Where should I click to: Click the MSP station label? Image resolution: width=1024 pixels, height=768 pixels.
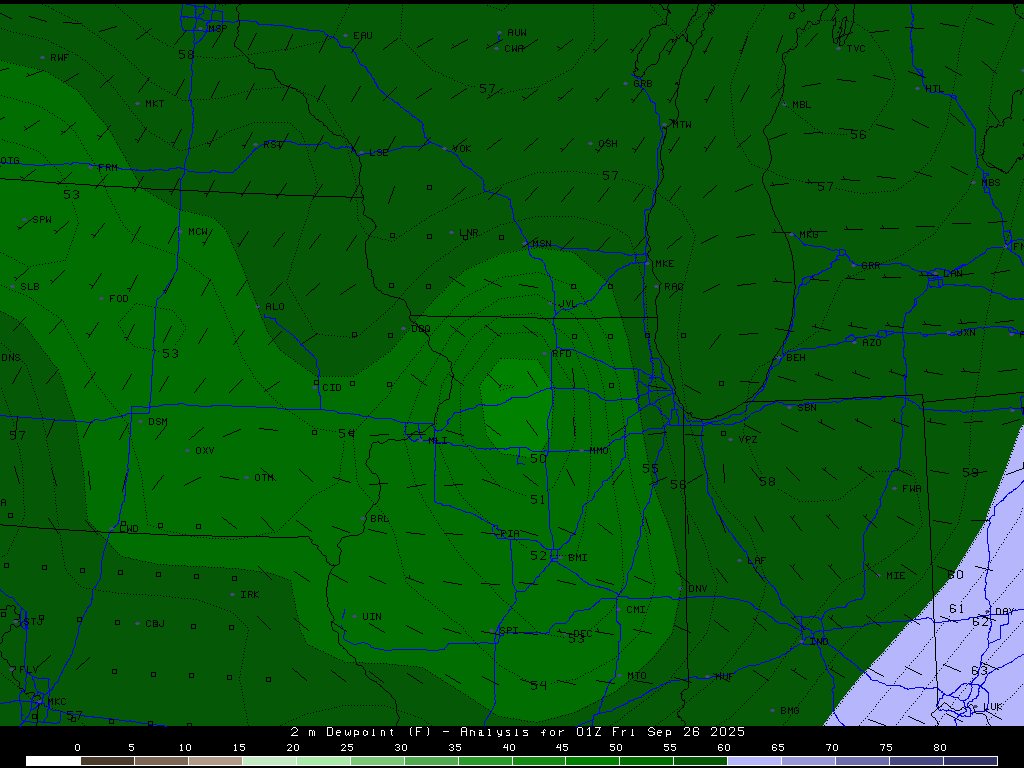217,29
